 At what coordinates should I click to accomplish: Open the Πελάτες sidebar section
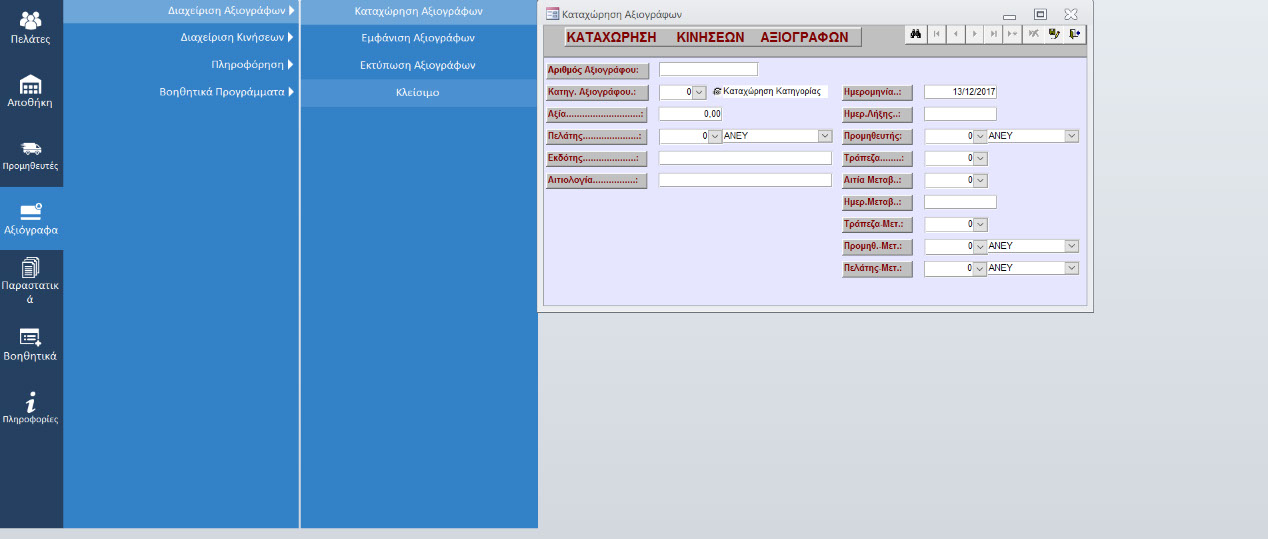(x=30, y=28)
